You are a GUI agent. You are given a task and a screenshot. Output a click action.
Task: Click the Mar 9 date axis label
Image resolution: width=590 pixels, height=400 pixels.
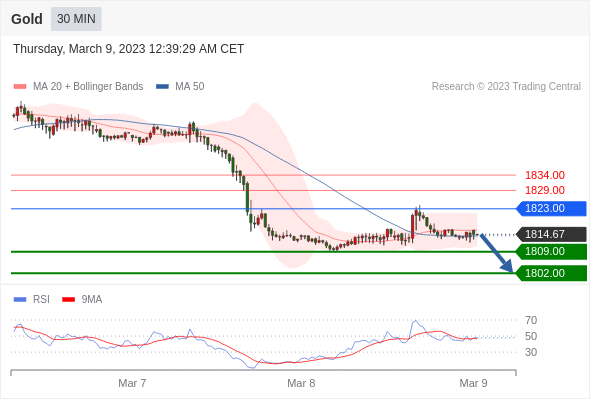473,383
